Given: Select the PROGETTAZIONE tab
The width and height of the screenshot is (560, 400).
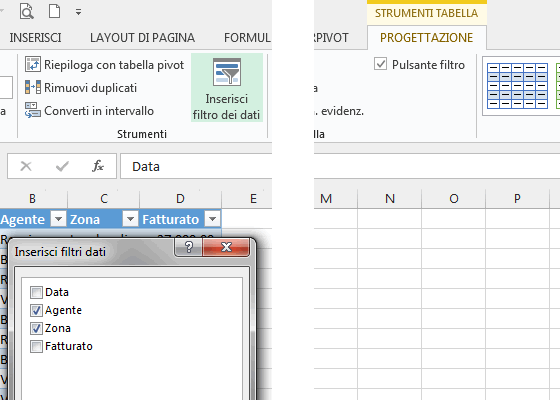Looking at the screenshot, I should pyautogui.click(x=426, y=38).
